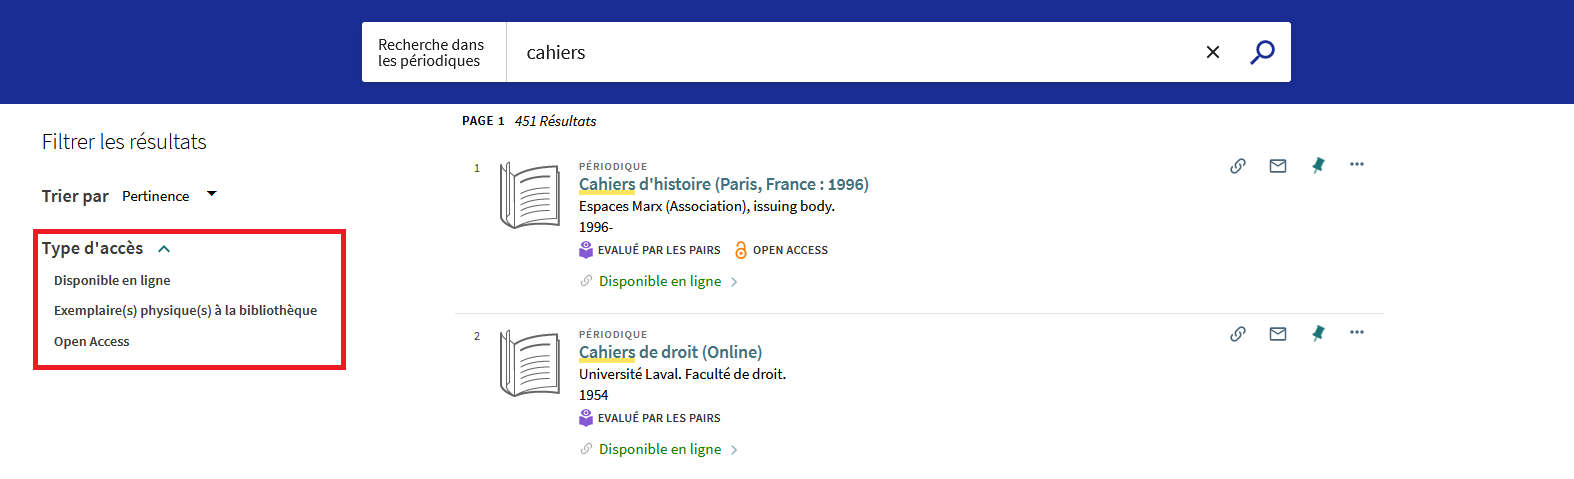Click the search field containing cahiers
Image resolution: width=1574 pixels, height=479 pixels.
point(850,52)
